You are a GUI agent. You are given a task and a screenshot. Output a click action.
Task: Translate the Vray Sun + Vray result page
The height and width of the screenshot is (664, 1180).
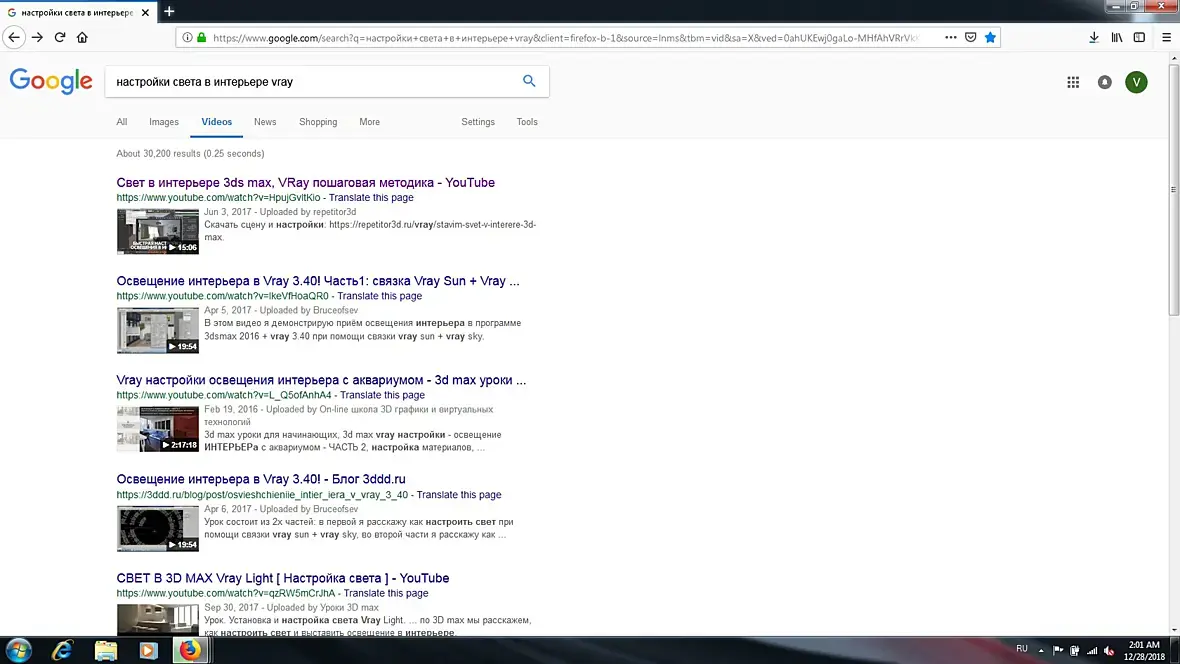pos(379,296)
